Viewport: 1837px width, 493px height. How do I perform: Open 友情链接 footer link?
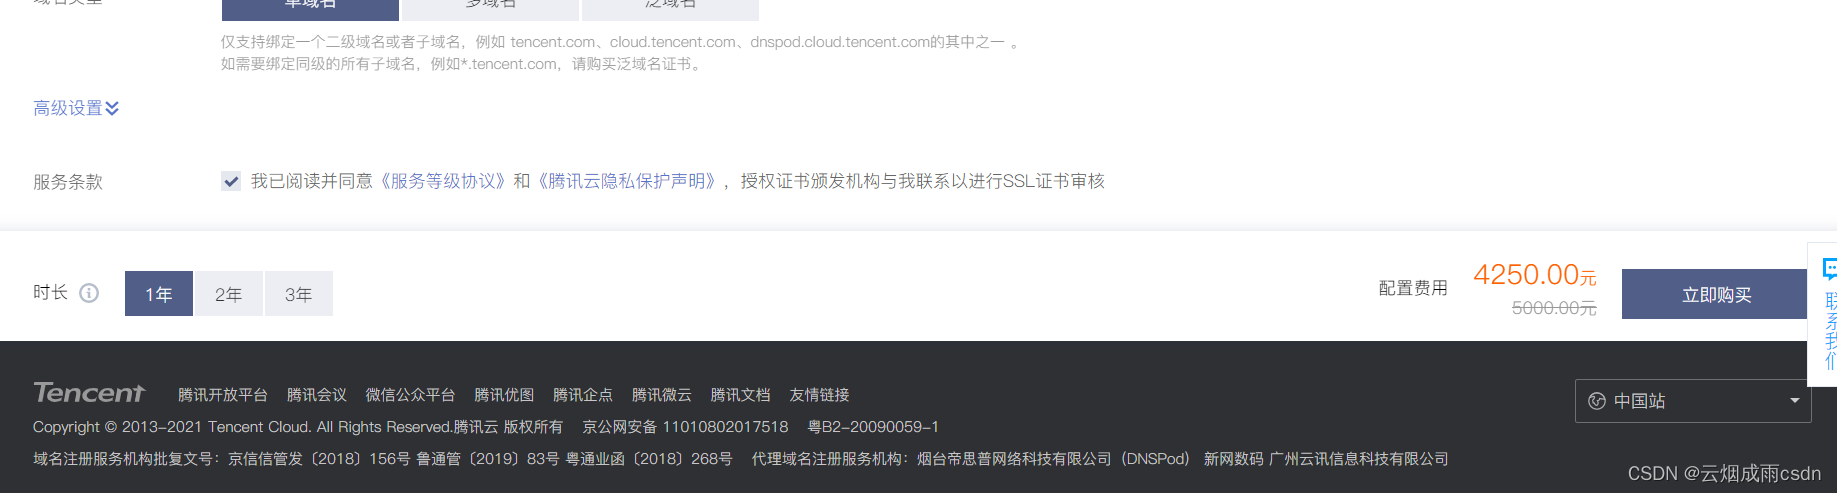819,395
